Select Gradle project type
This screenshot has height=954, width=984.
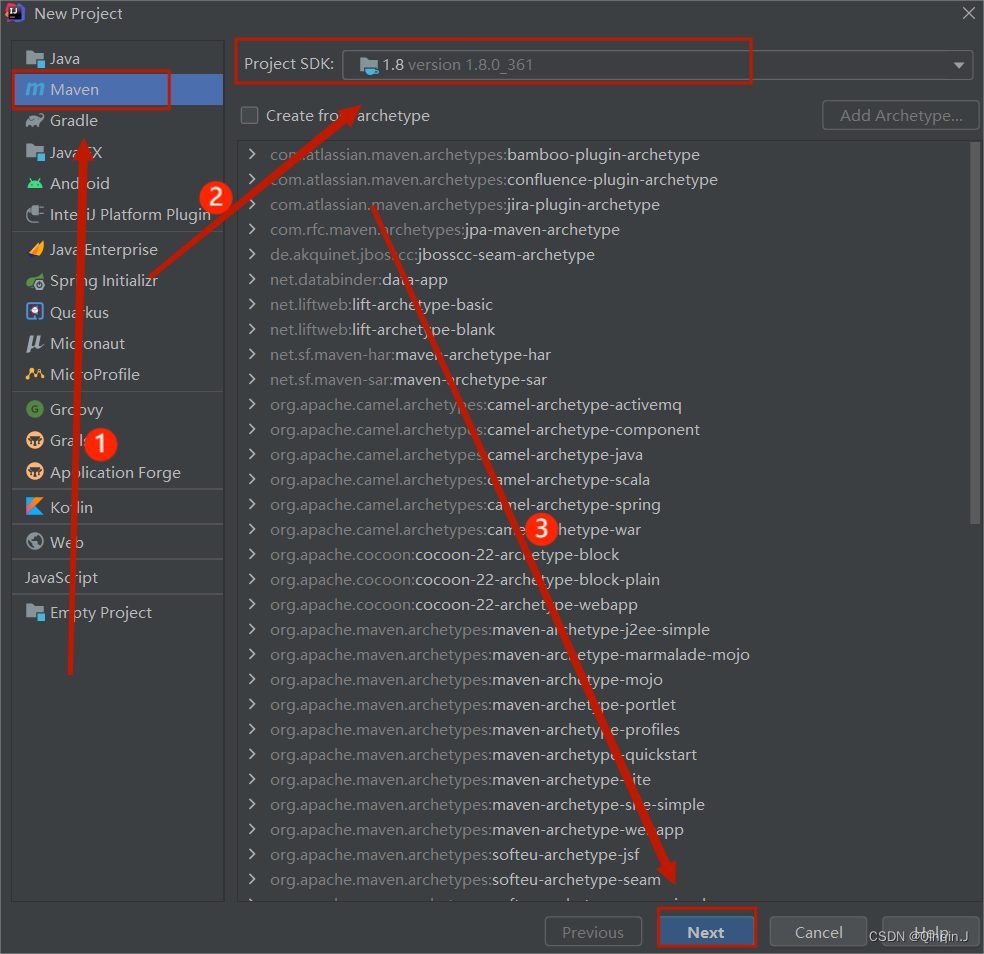tap(117, 121)
